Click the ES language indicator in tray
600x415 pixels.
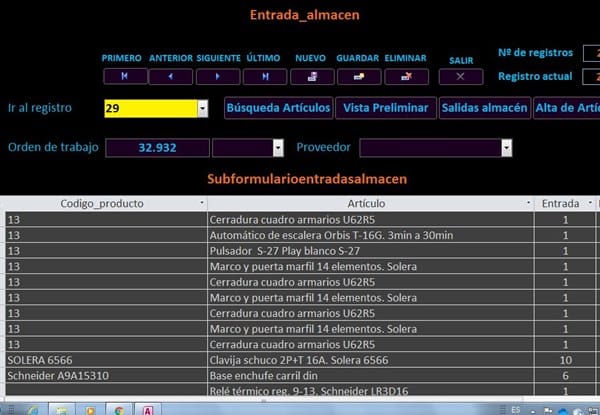coord(515,410)
